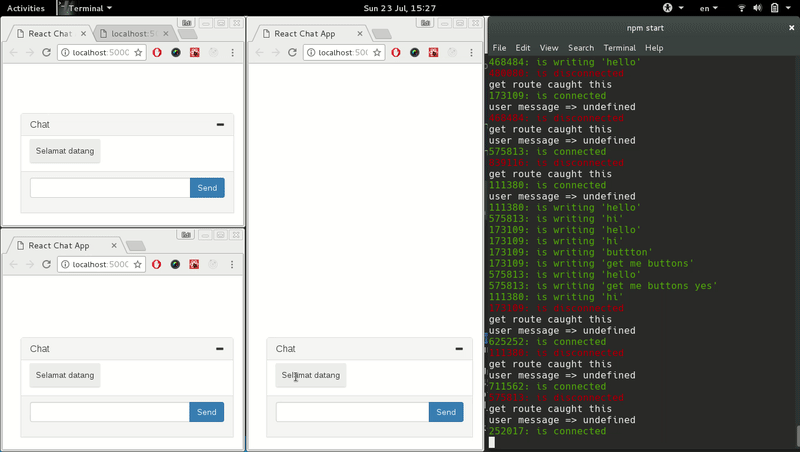Image resolution: width=800 pixels, height=452 pixels.
Task: Click Opera extension icon in bottom-left browser
Action: tap(157, 264)
